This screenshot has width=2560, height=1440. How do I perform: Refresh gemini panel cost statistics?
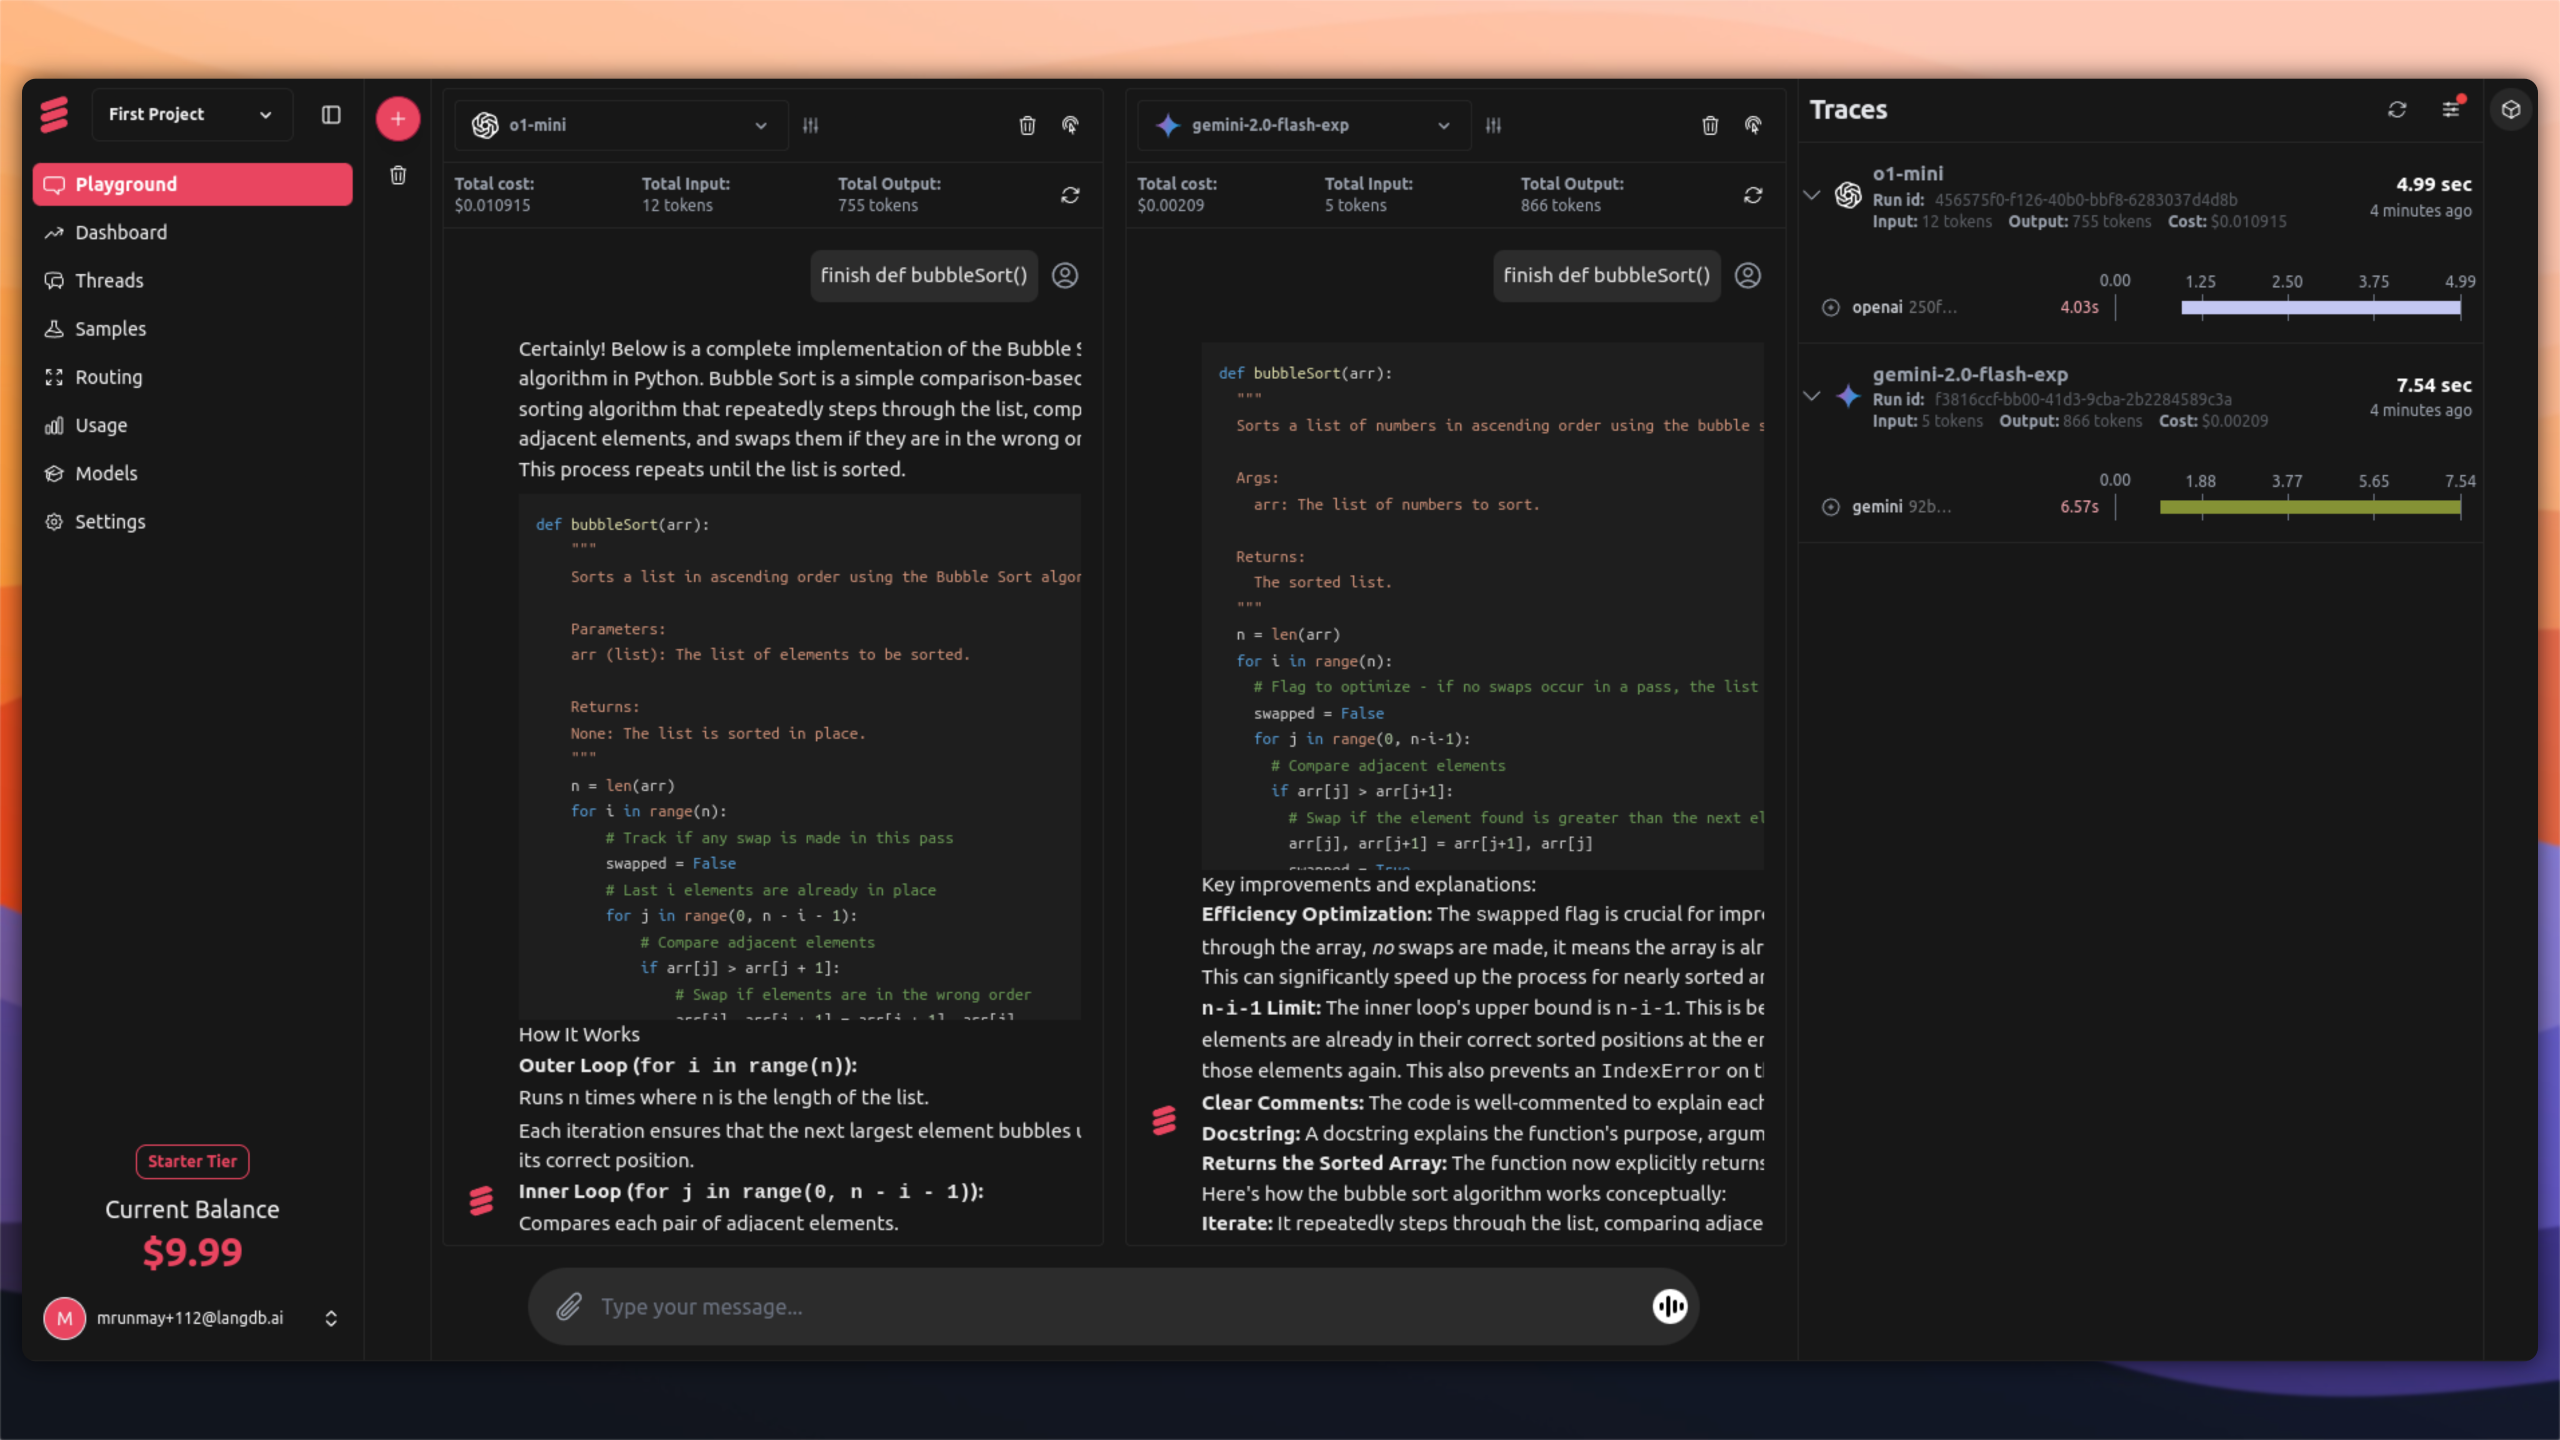pyautogui.click(x=1753, y=195)
